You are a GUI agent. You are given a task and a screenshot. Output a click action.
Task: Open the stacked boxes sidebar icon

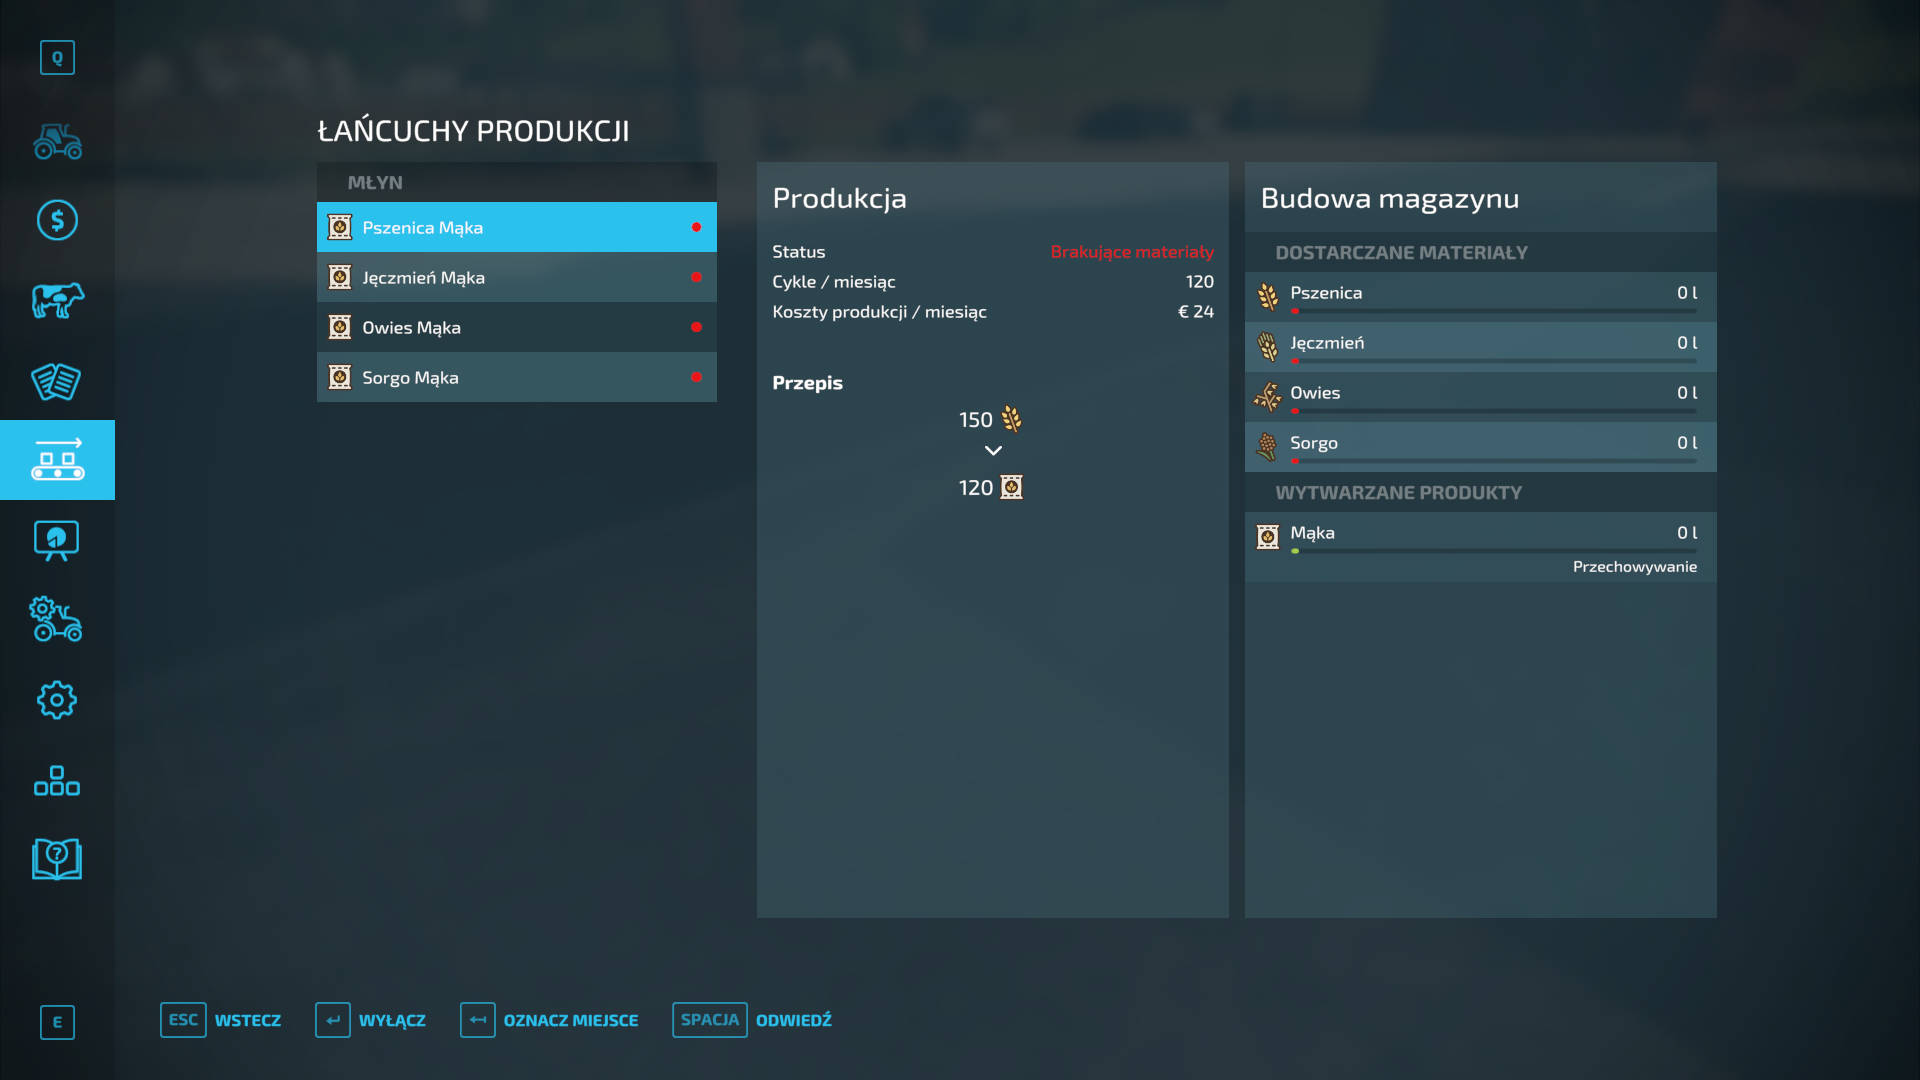[x=57, y=780]
